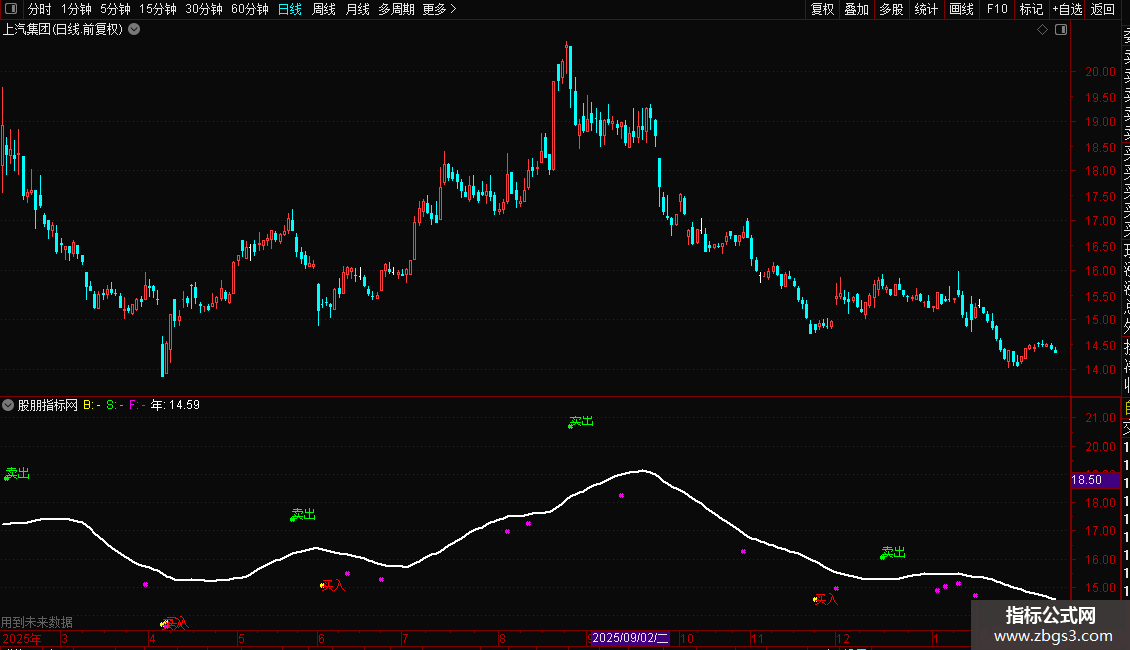1130x650 pixels.
Task: Click the 2025年 label on the time axis
Action: tap(22, 638)
